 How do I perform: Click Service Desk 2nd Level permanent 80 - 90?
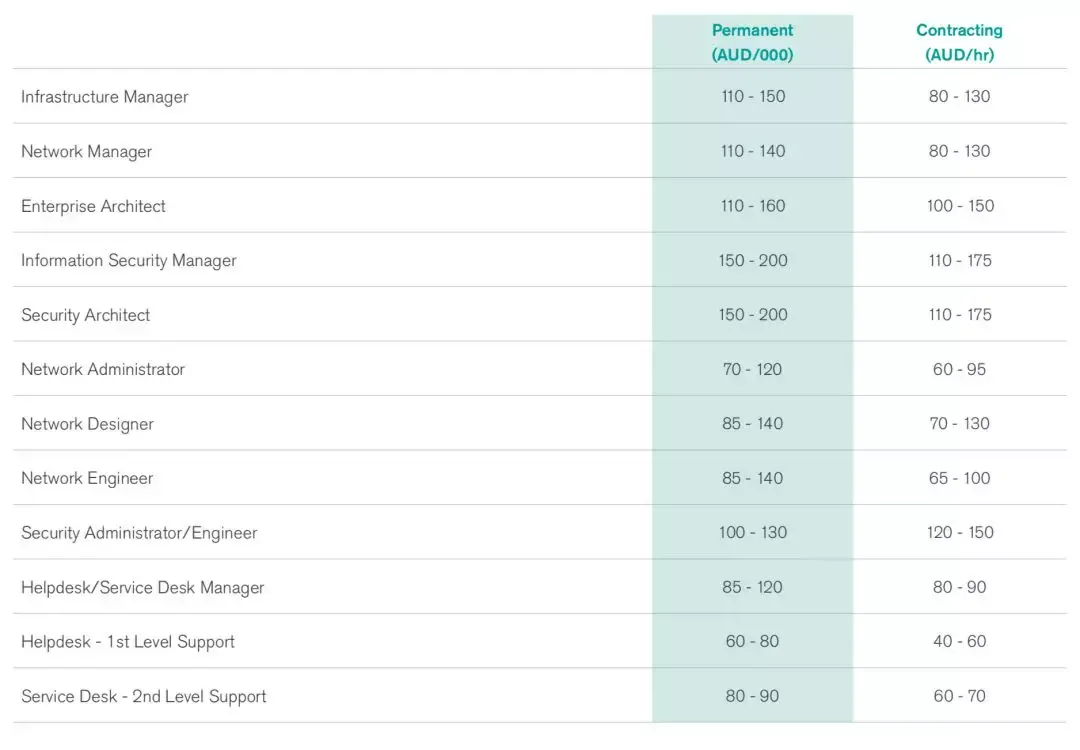coord(753,696)
